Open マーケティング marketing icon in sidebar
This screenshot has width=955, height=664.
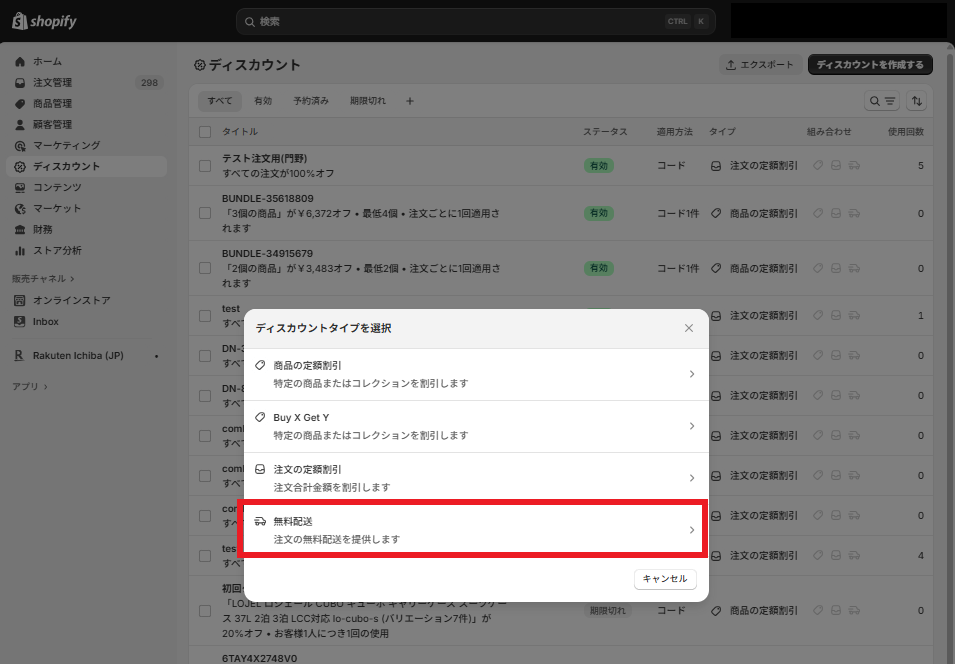point(20,146)
